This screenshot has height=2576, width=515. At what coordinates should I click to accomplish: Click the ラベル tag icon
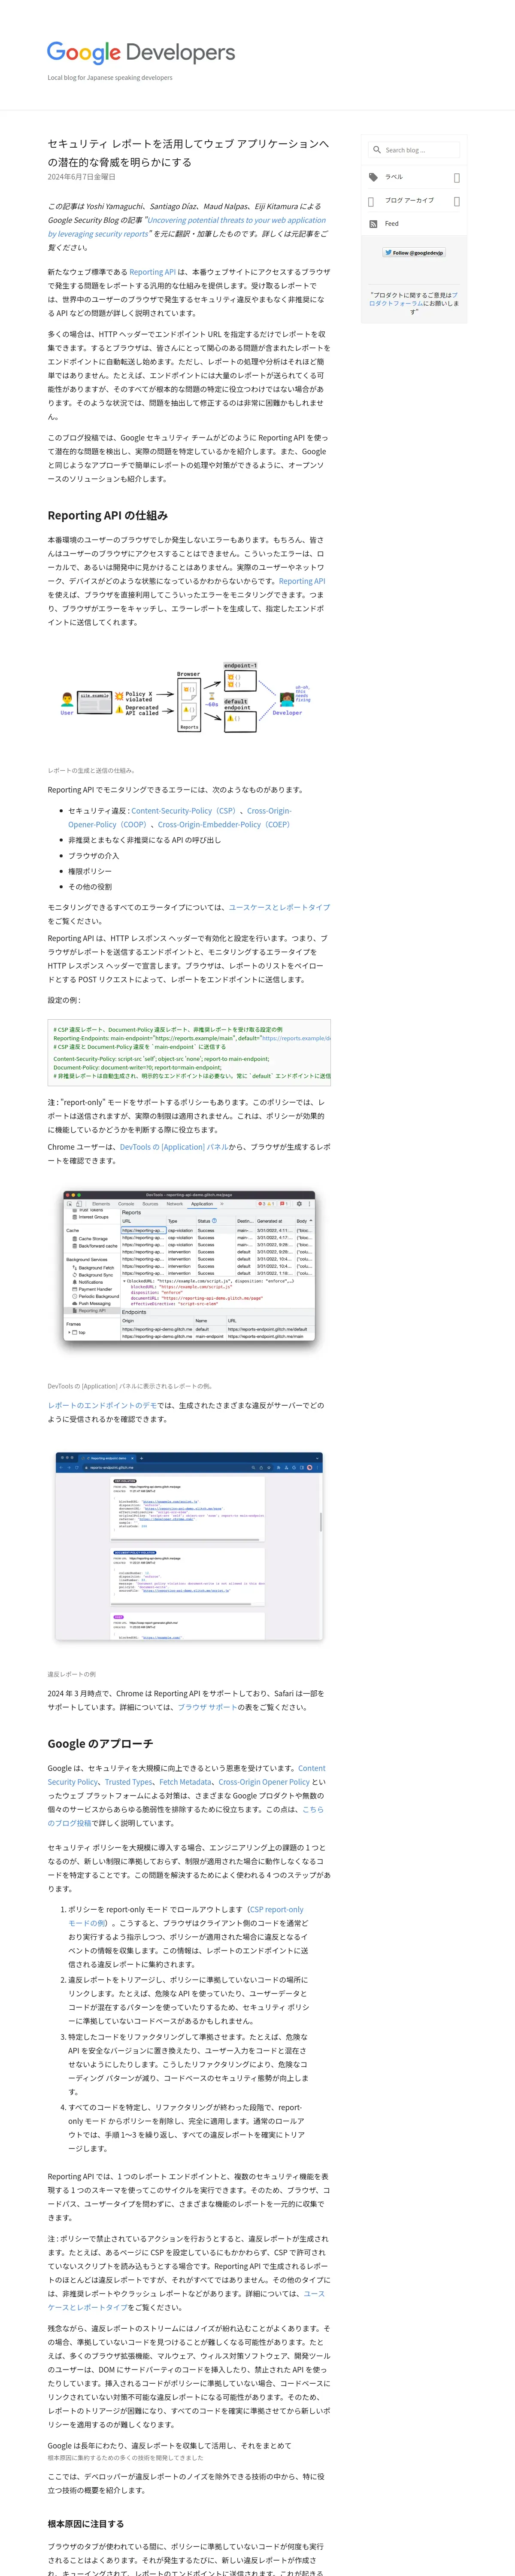(x=373, y=177)
